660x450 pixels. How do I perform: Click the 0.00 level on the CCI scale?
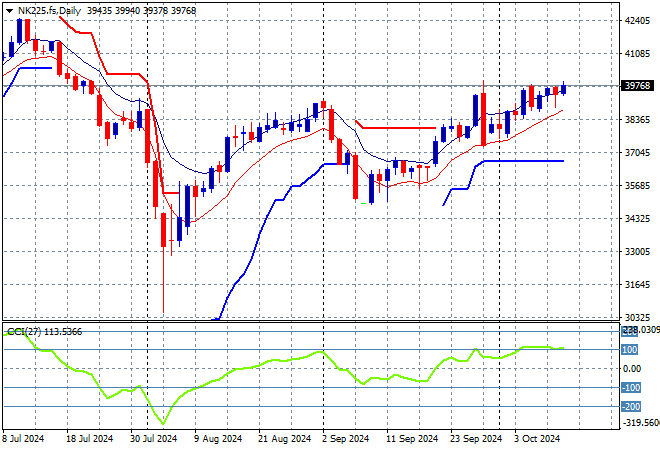click(x=632, y=368)
